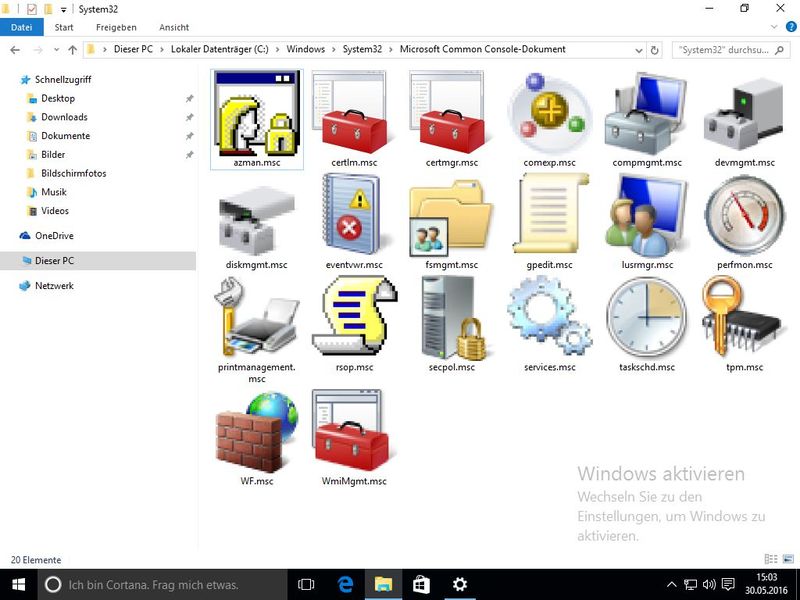Select Downloads in the Schnellzugriff list
Viewport: 800px width, 600px height.
(64, 117)
